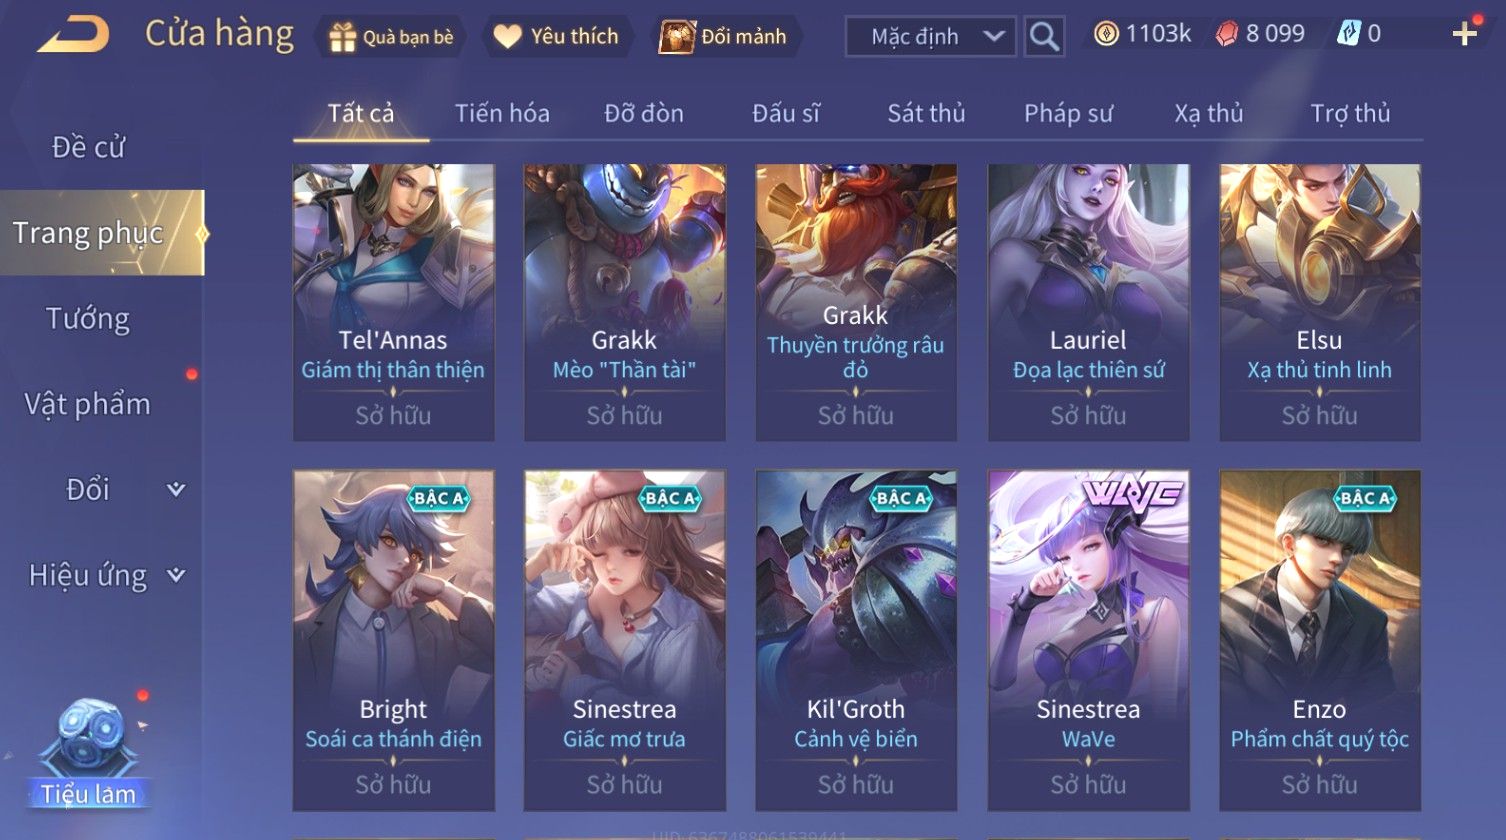Open Đổi mảnh chest exchange
The width and height of the screenshot is (1506, 840).
click(723, 37)
